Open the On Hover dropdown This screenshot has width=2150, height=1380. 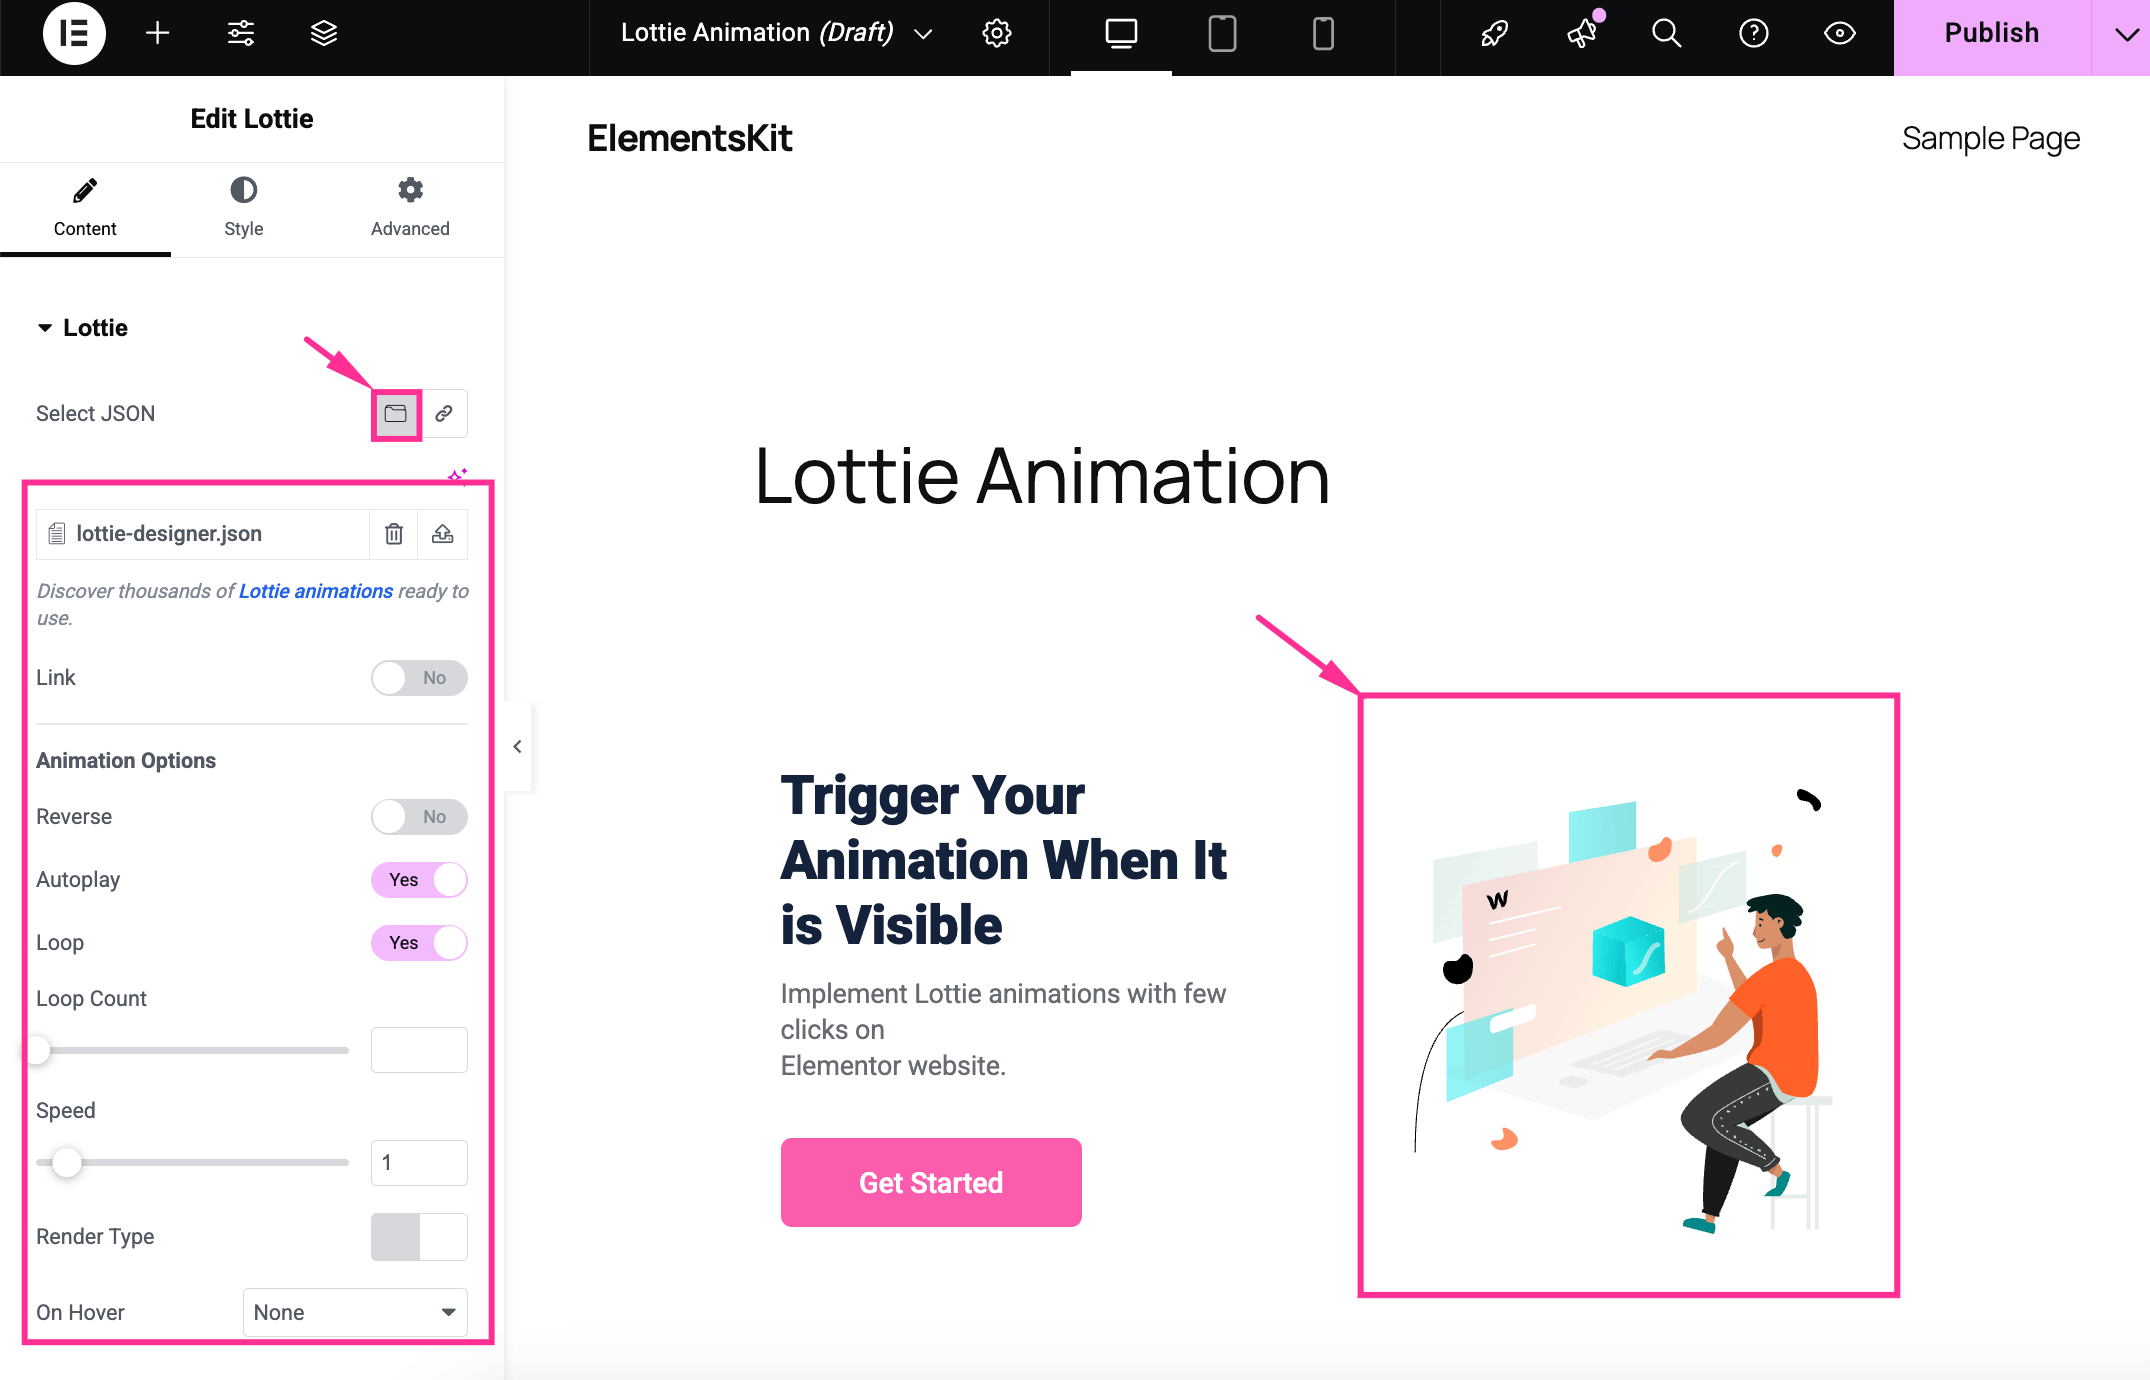pyautogui.click(x=354, y=1312)
